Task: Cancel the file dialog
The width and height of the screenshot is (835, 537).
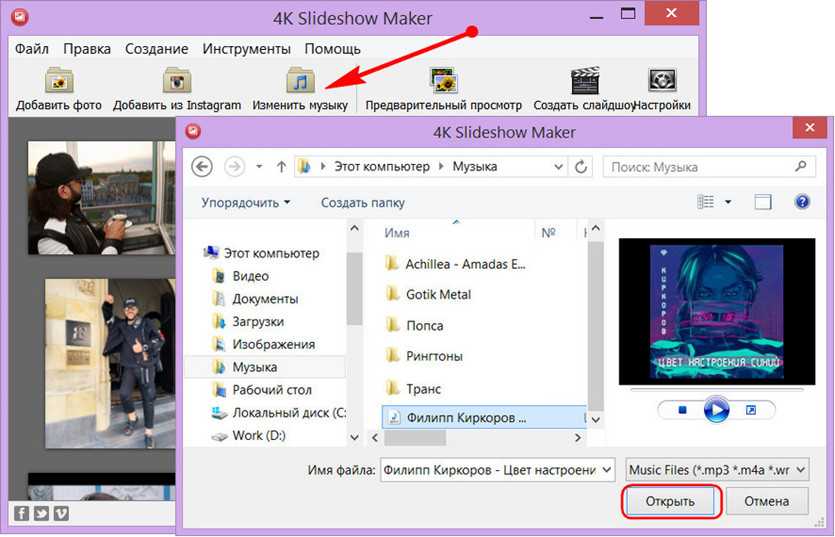Action: click(766, 501)
